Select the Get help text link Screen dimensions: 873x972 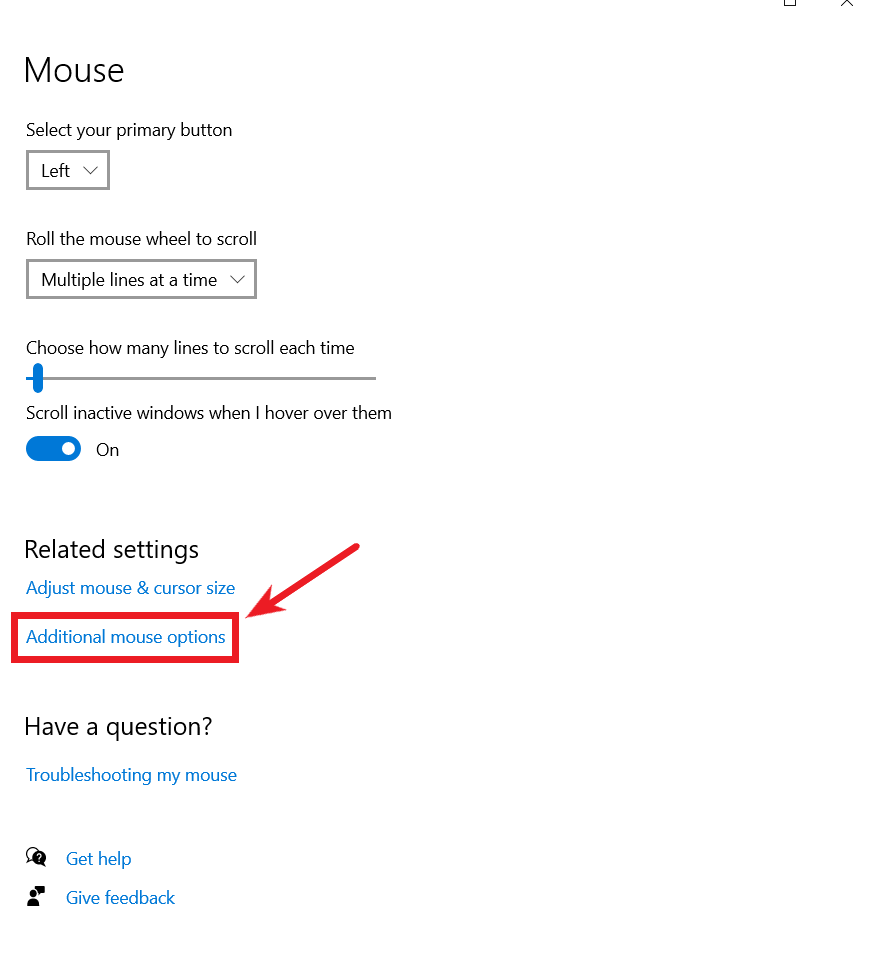pyautogui.click(x=98, y=858)
